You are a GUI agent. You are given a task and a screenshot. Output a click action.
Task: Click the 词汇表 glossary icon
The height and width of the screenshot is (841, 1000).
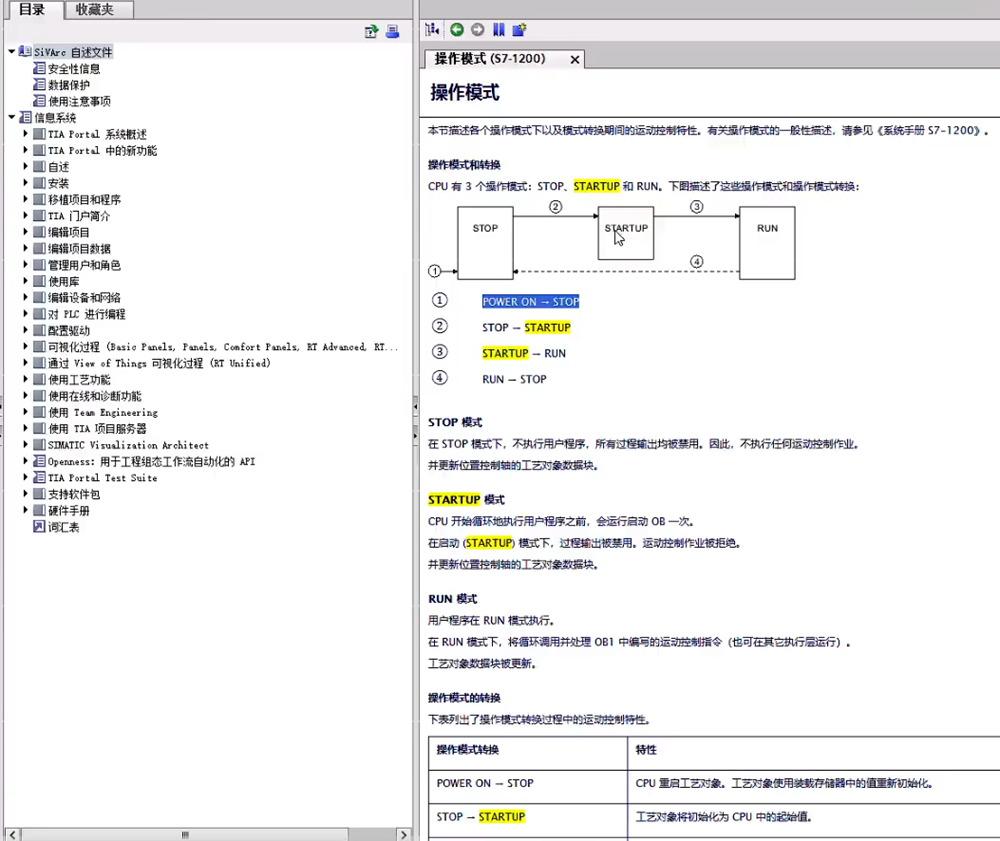(x=39, y=527)
